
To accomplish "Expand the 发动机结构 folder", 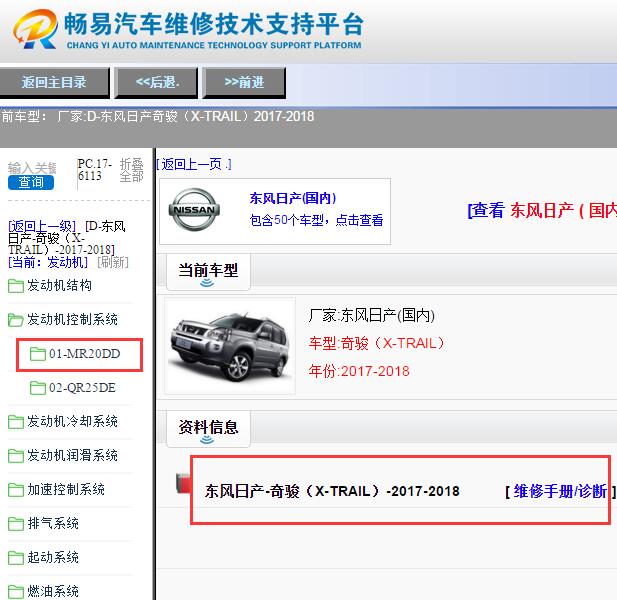I will pyautogui.click(x=59, y=285).
